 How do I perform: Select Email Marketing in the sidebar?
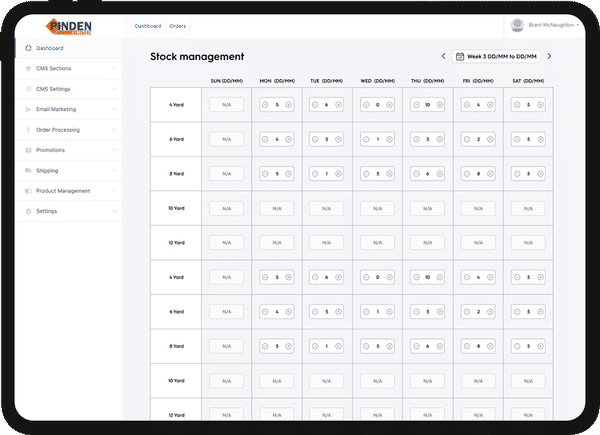68,109
